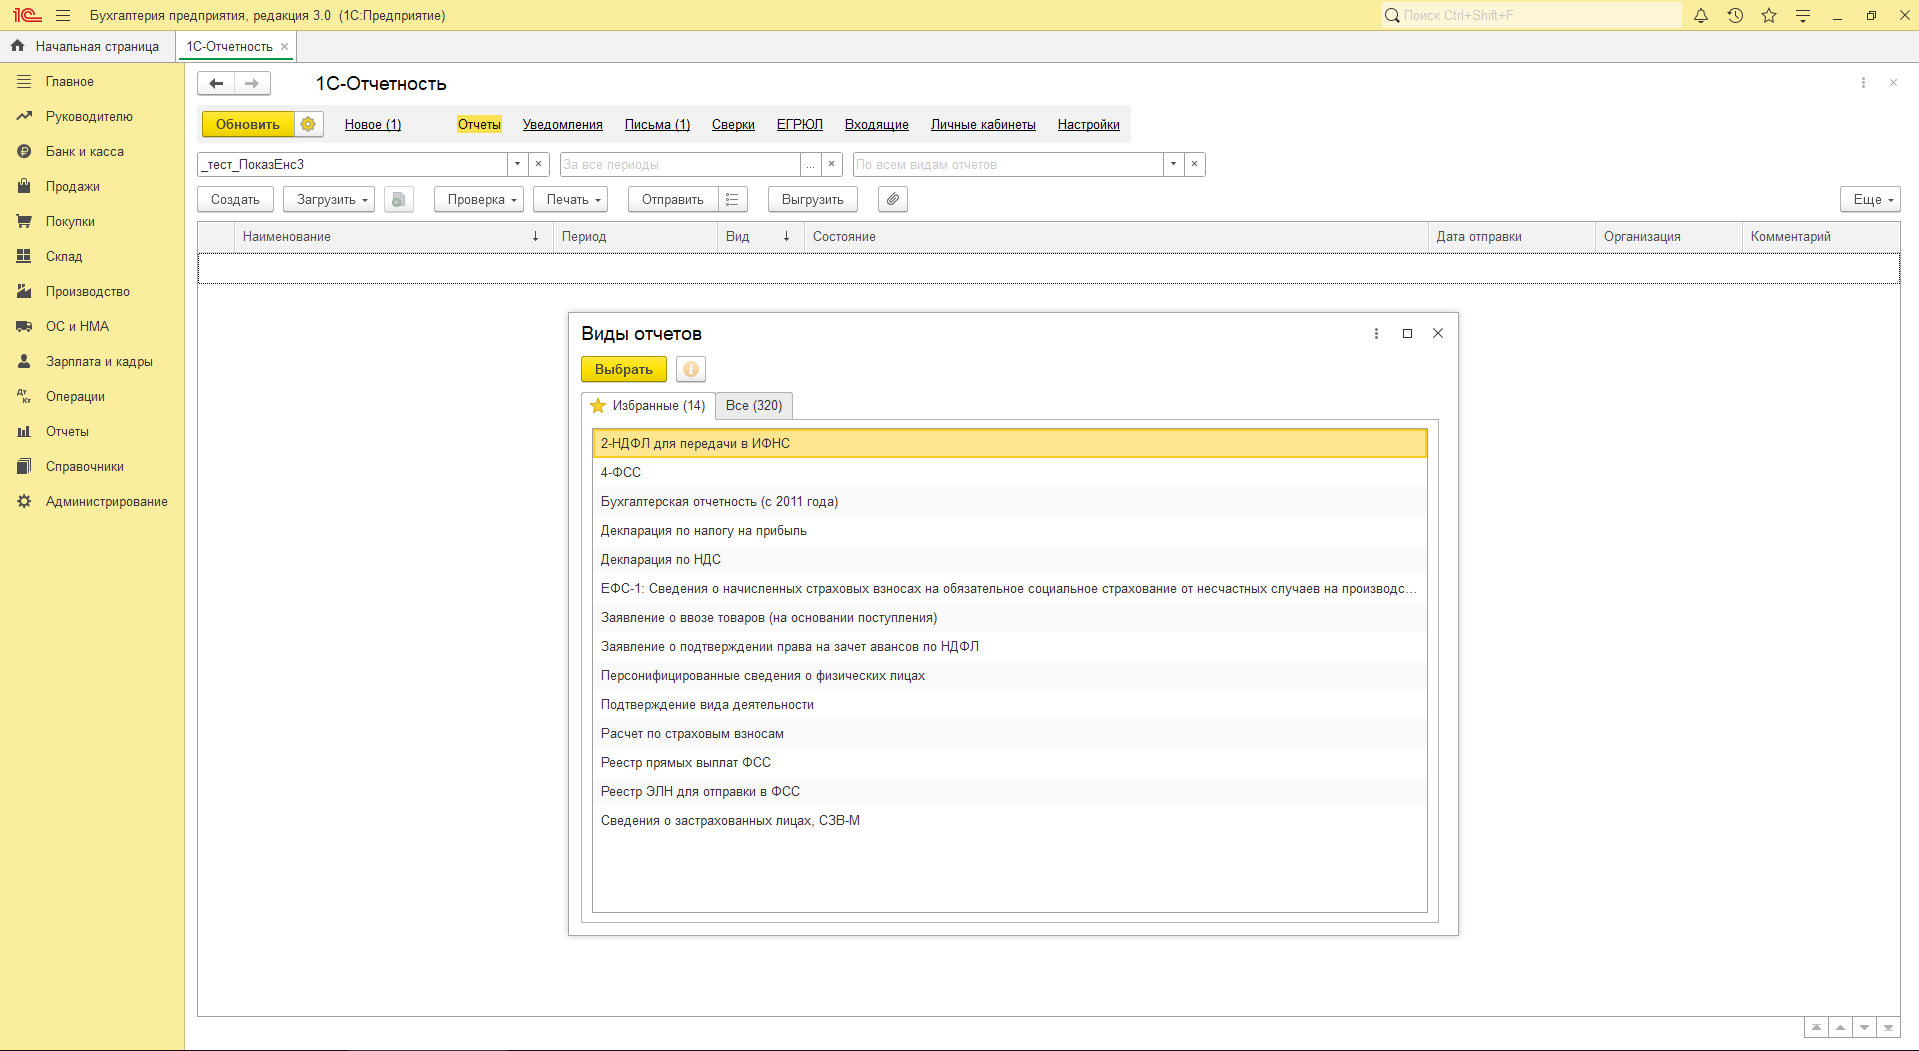Open Новое (1) link
Screen dimensions: 1919x1051
pyautogui.click(x=373, y=124)
